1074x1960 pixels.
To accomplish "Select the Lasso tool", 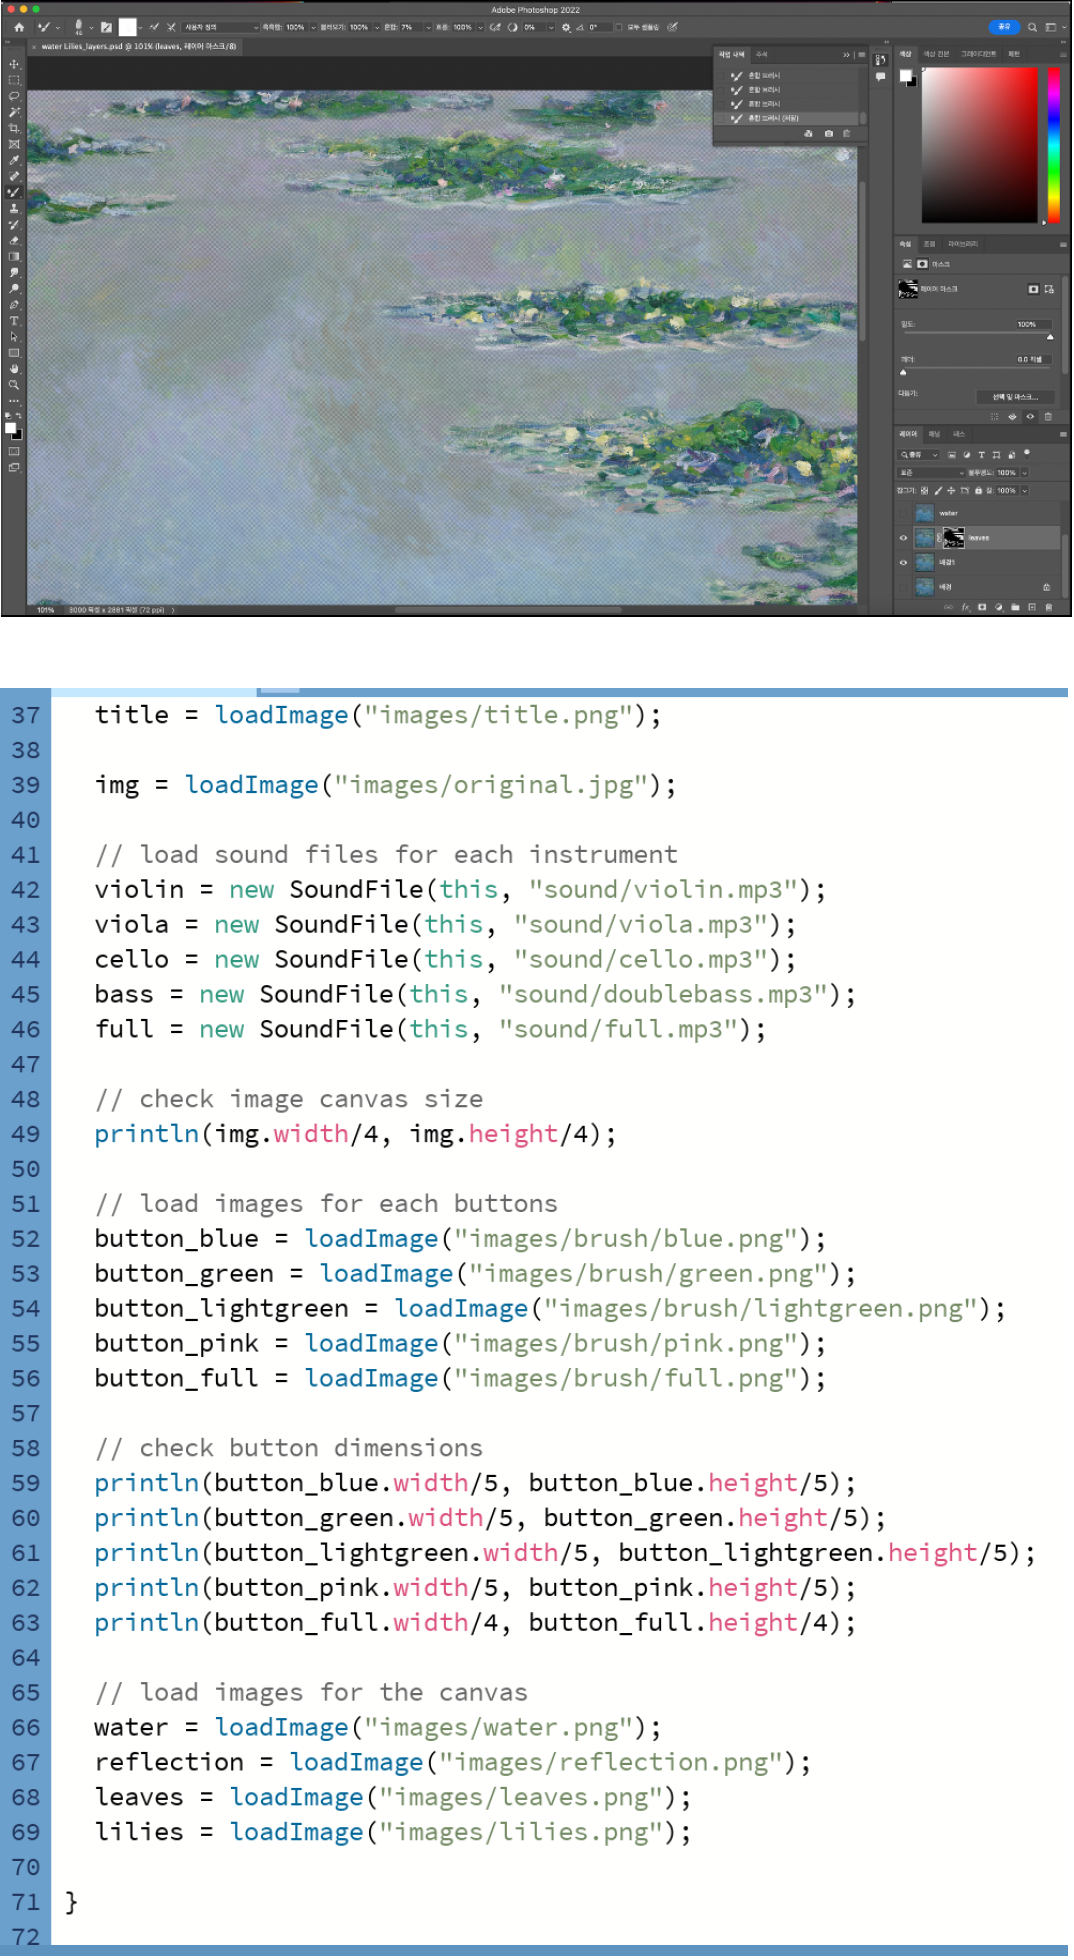I will [x=14, y=96].
